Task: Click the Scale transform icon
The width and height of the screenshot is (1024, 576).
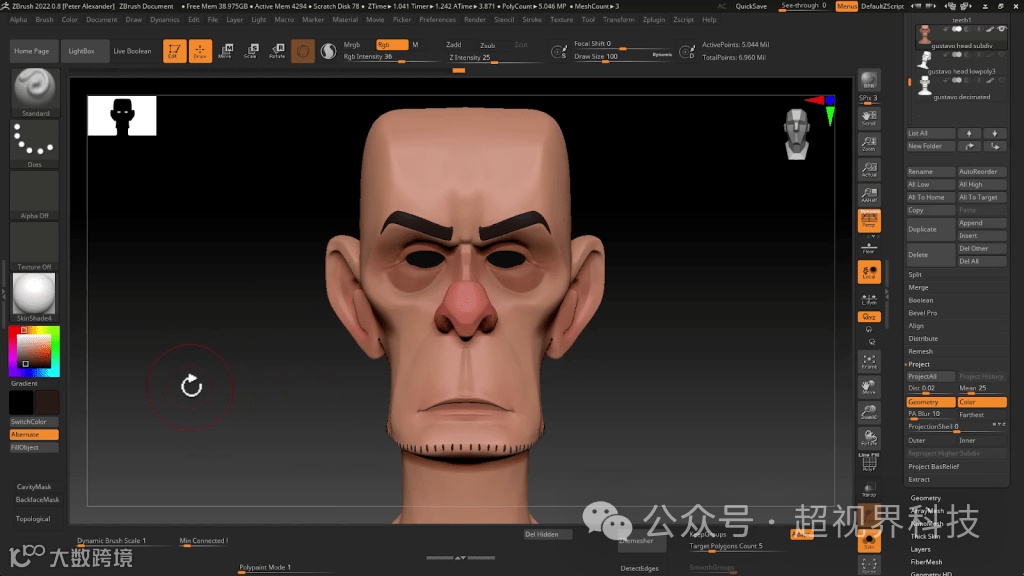Action: coord(251,51)
